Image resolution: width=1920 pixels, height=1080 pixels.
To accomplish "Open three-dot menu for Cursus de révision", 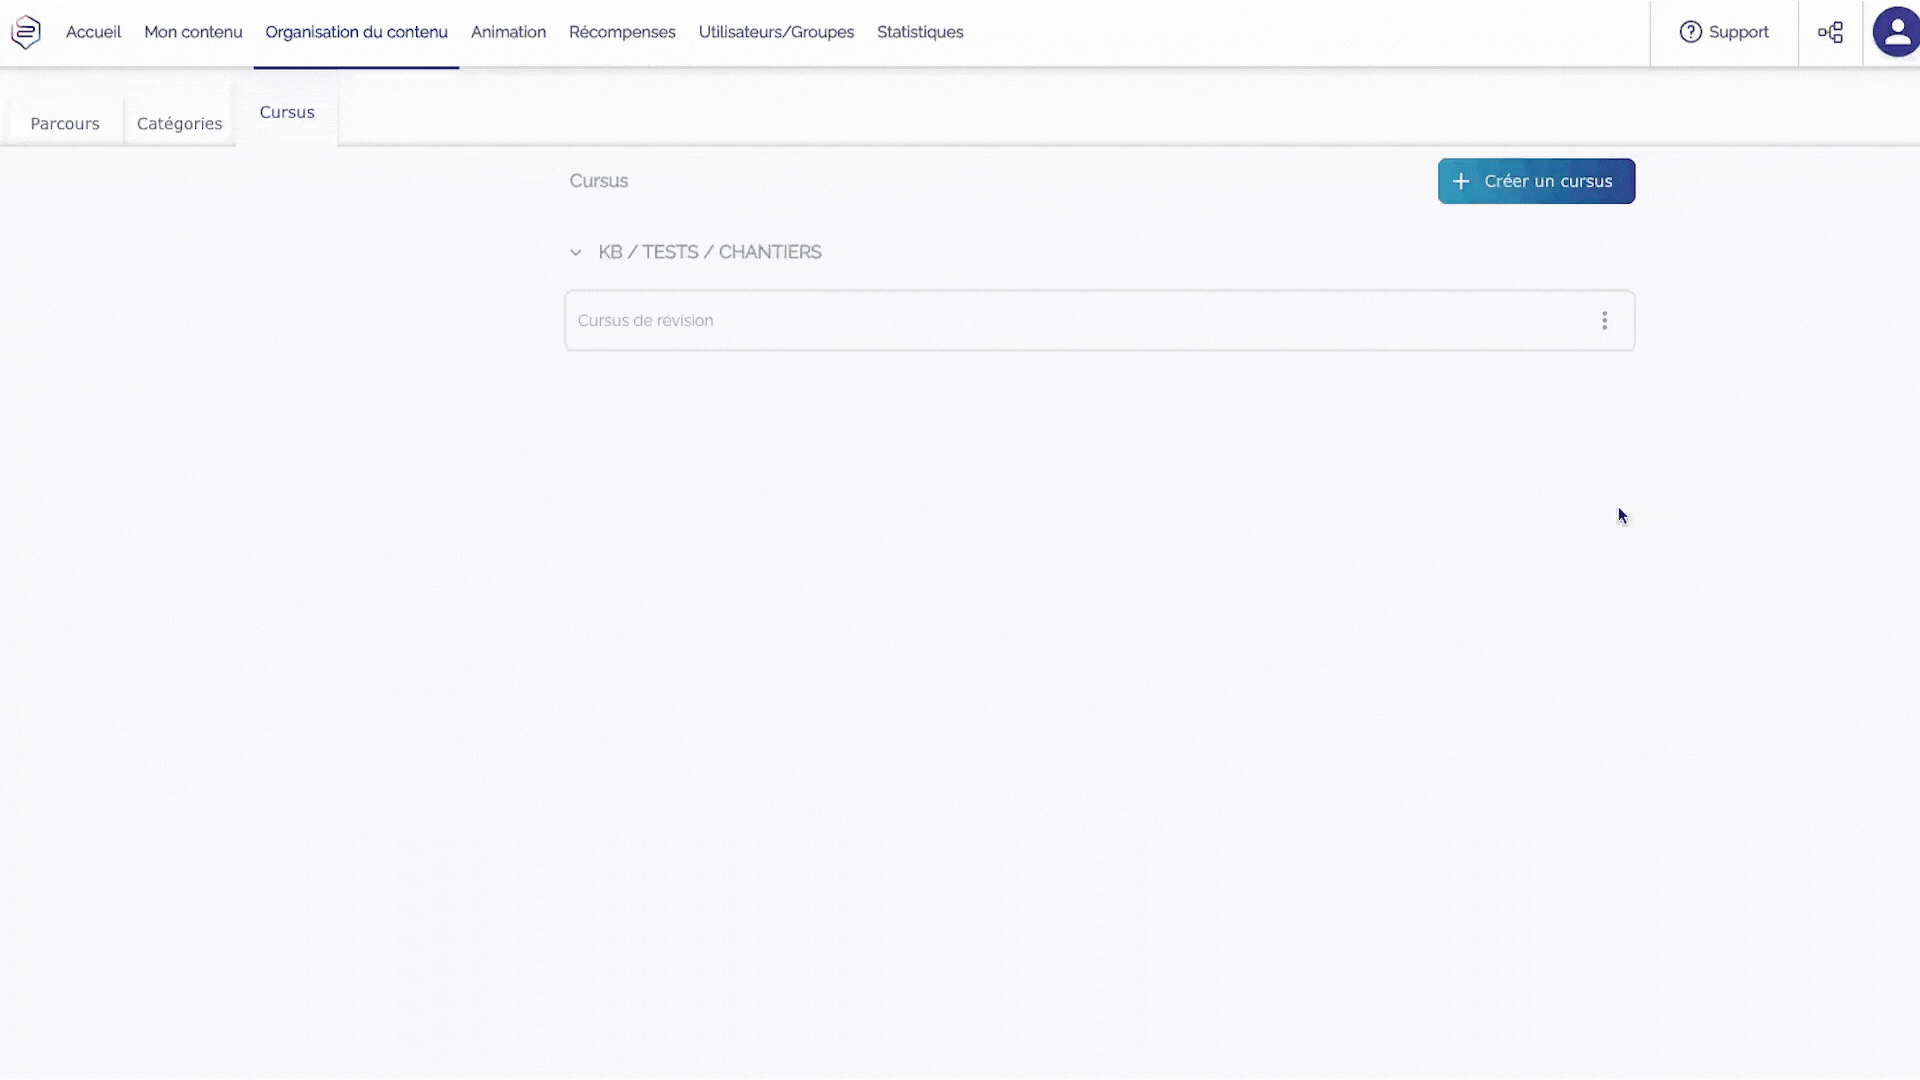I will pos(1604,320).
